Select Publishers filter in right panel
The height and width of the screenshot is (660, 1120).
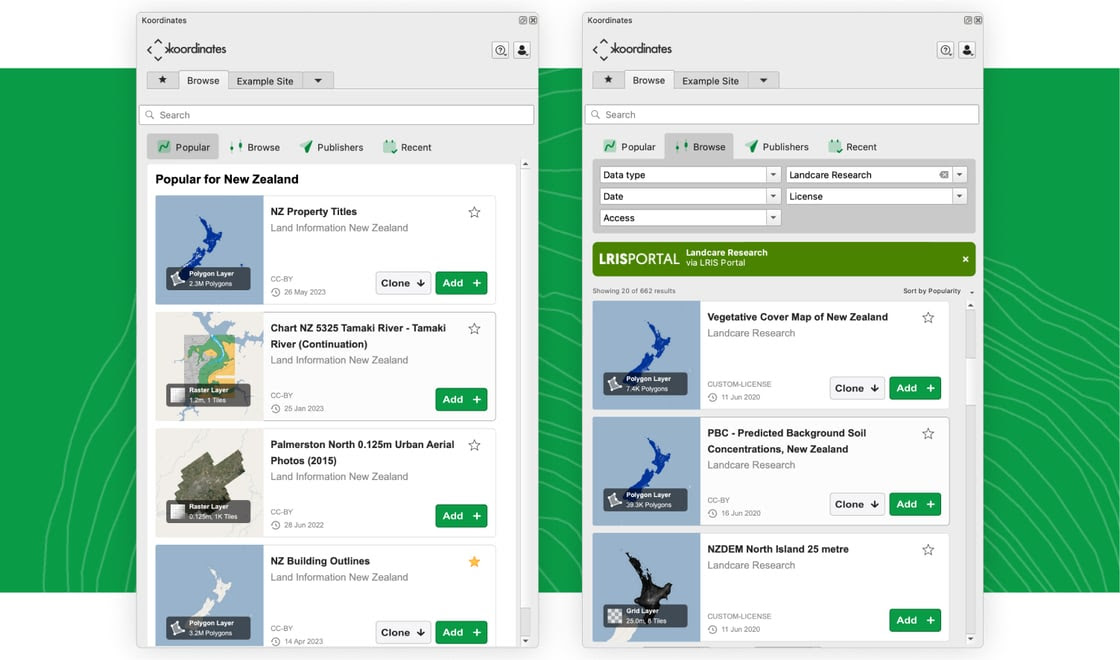[776, 146]
